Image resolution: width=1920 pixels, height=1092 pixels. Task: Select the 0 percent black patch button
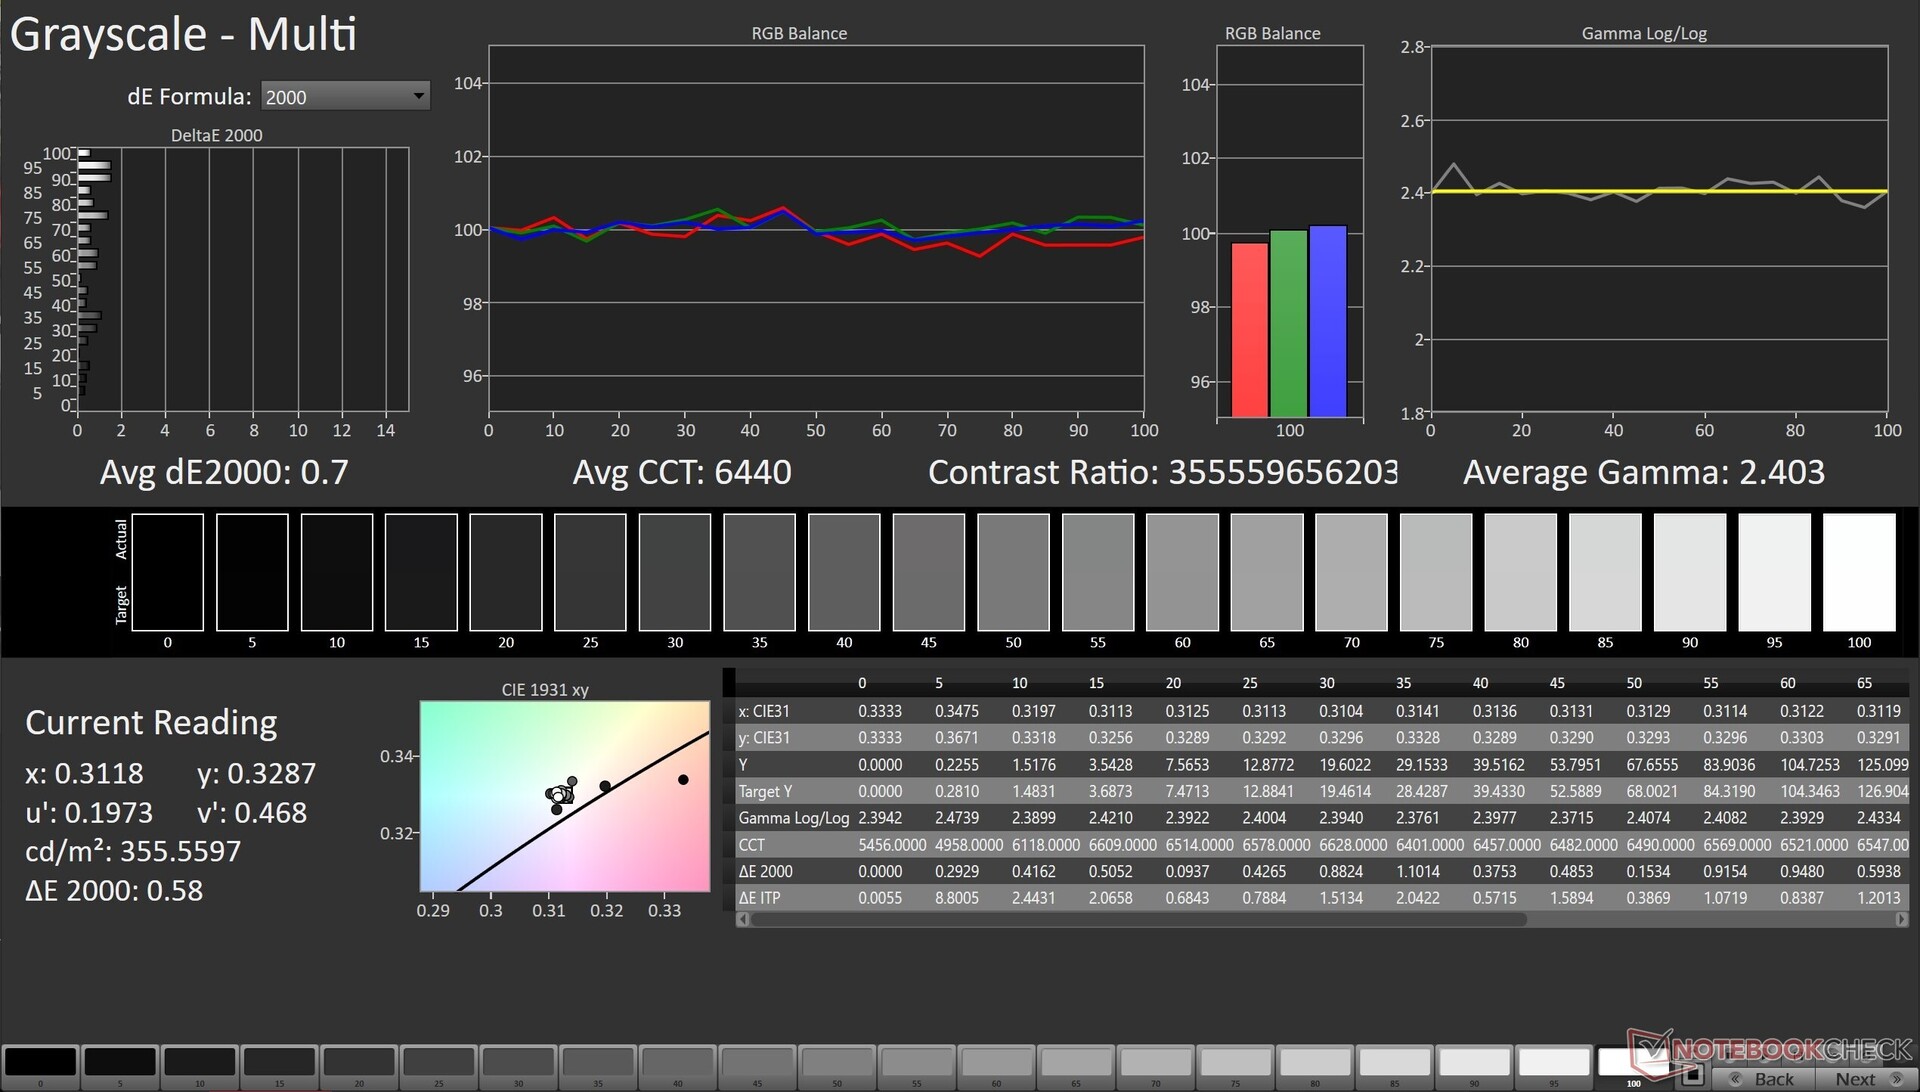[x=40, y=1062]
